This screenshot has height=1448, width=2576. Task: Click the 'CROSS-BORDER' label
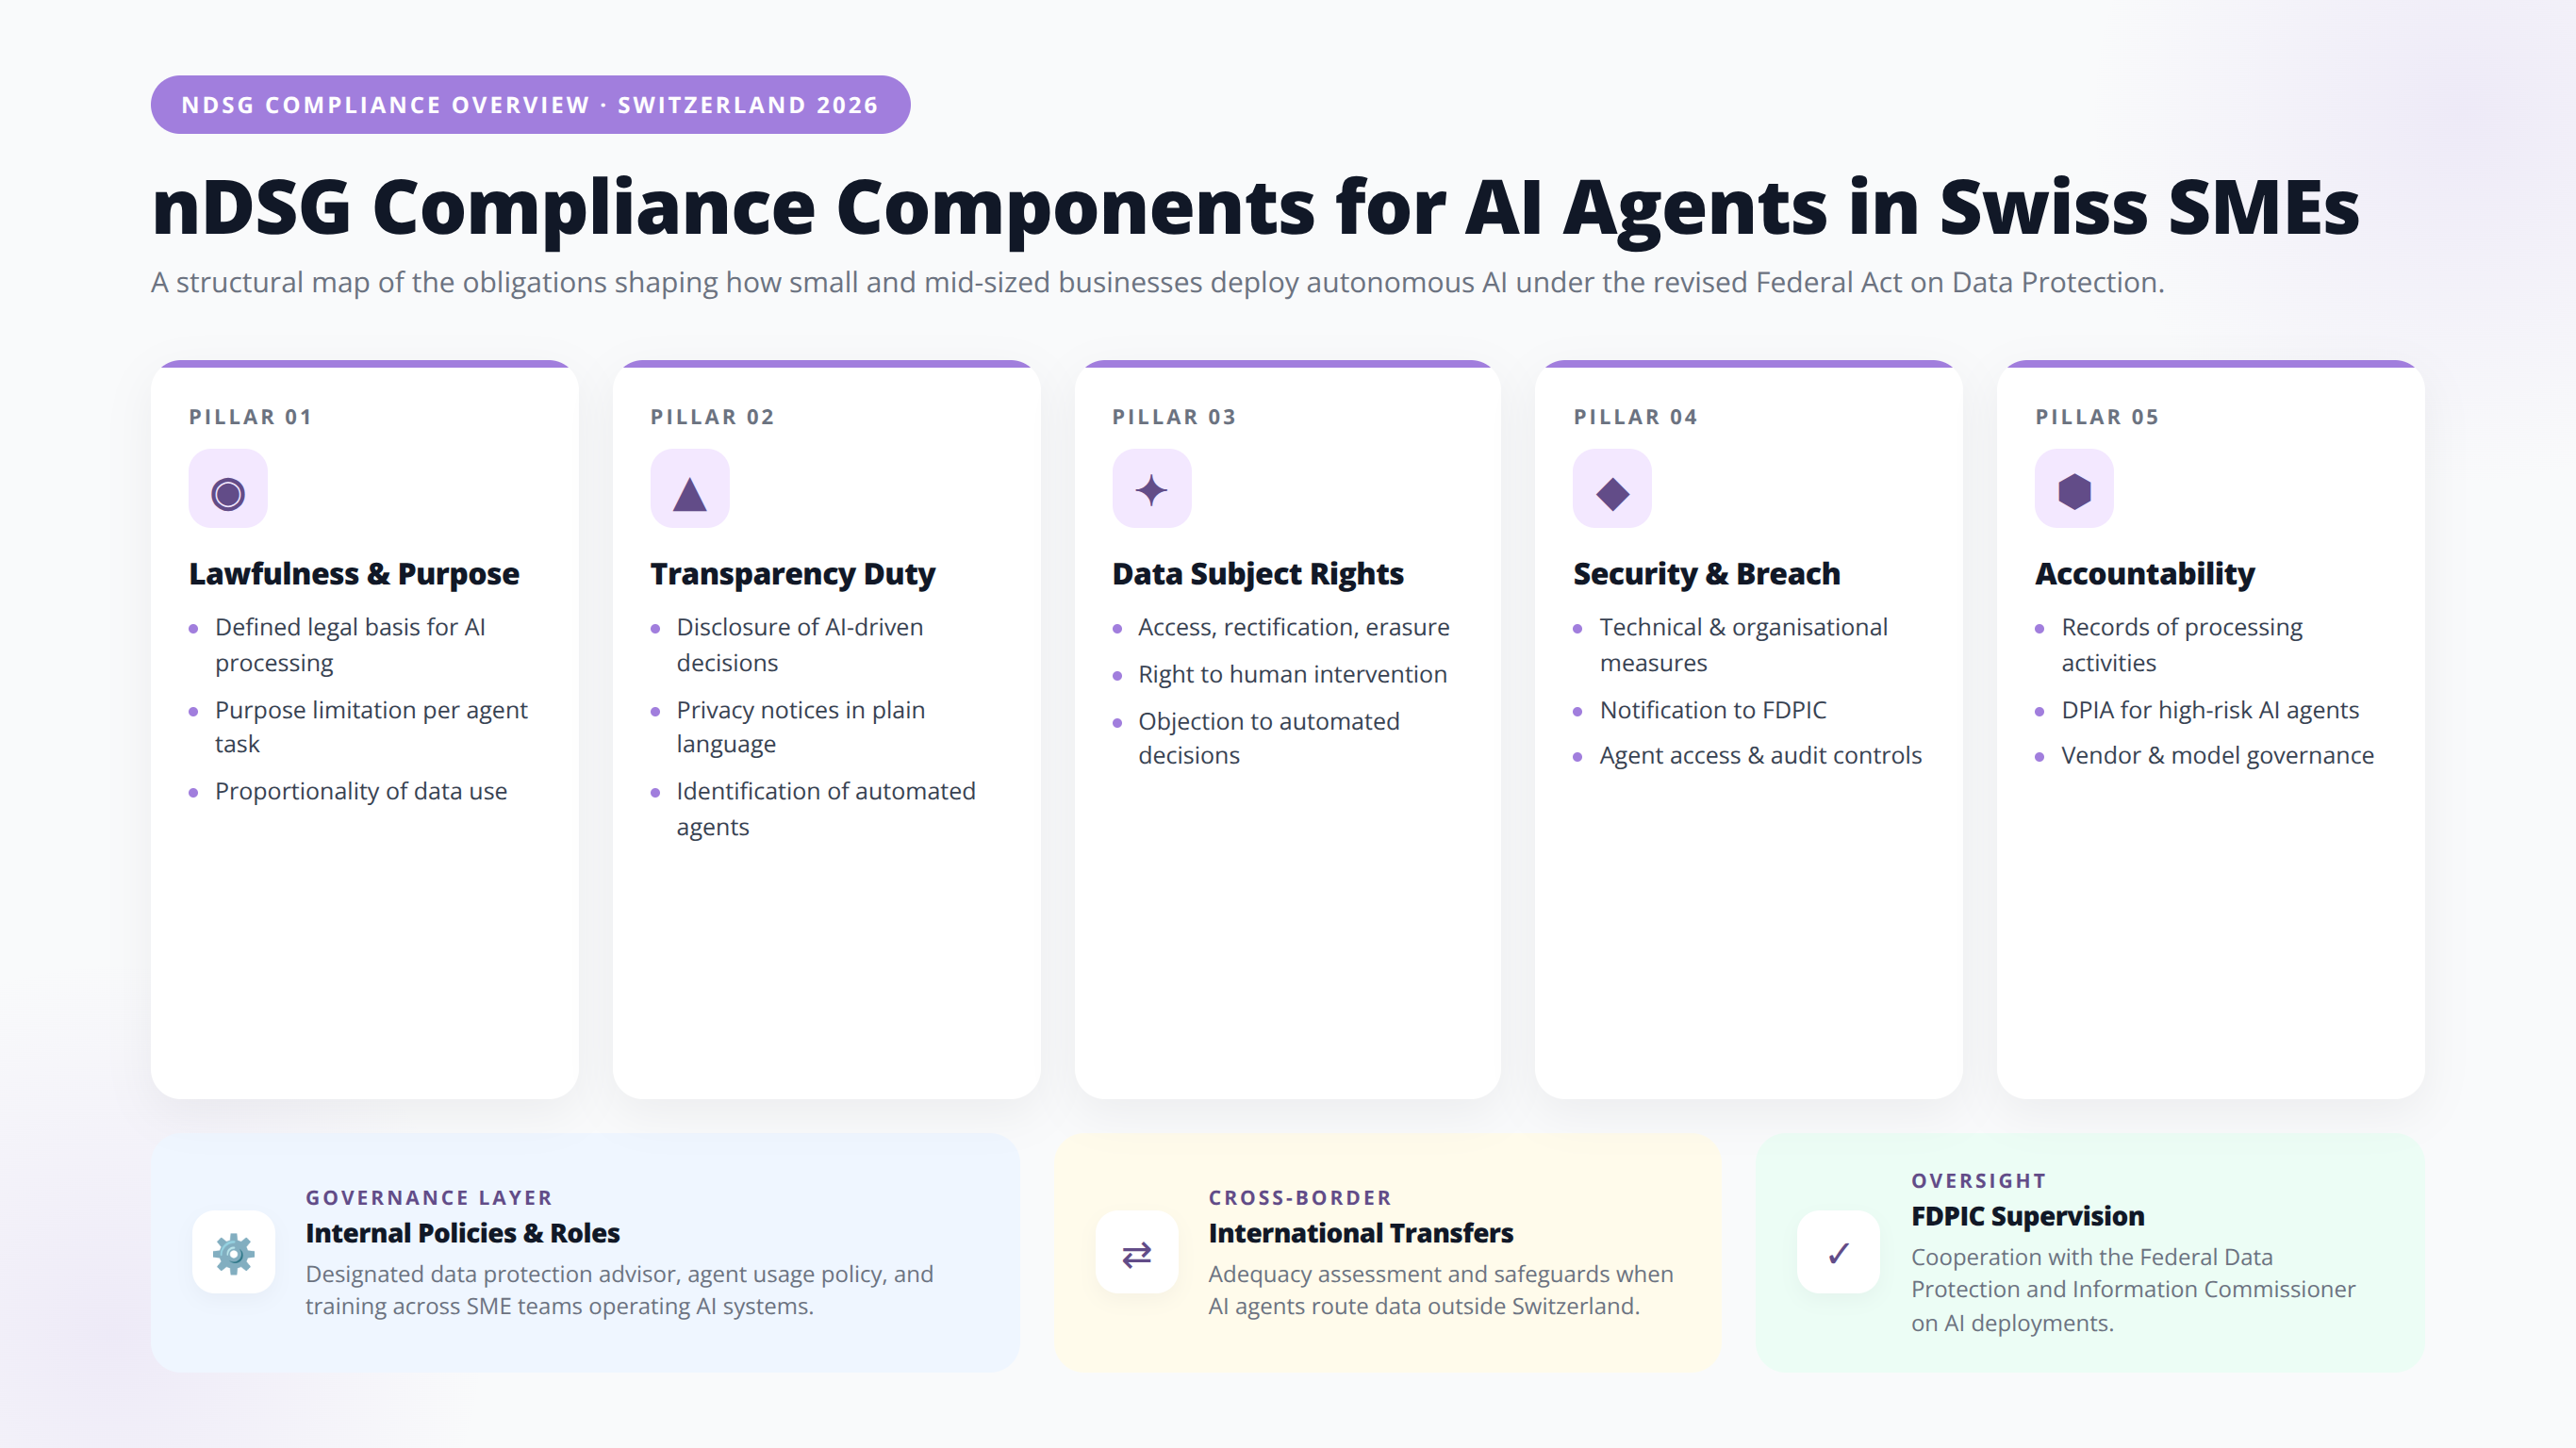(x=1300, y=1197)
